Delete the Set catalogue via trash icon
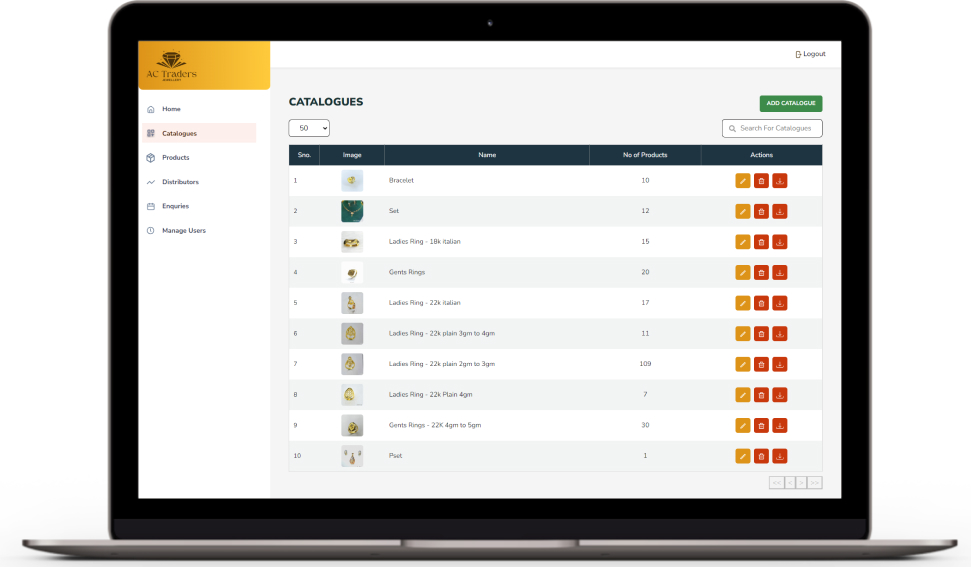The height and width of the screenshot is (567, 971). click(761, 211)
